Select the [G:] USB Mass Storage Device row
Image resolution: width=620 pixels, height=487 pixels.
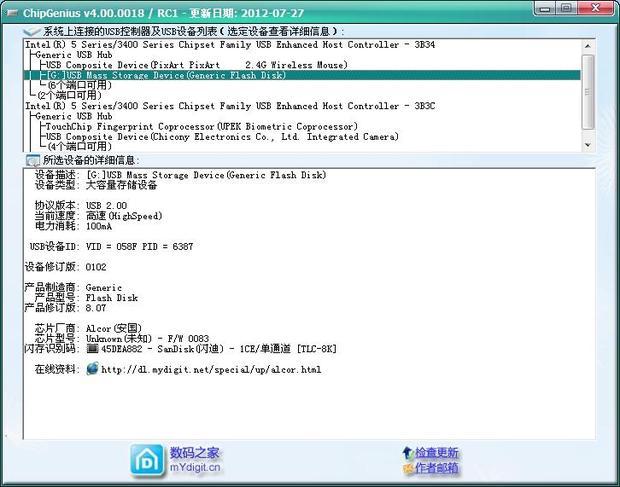[x=302, y=75]
